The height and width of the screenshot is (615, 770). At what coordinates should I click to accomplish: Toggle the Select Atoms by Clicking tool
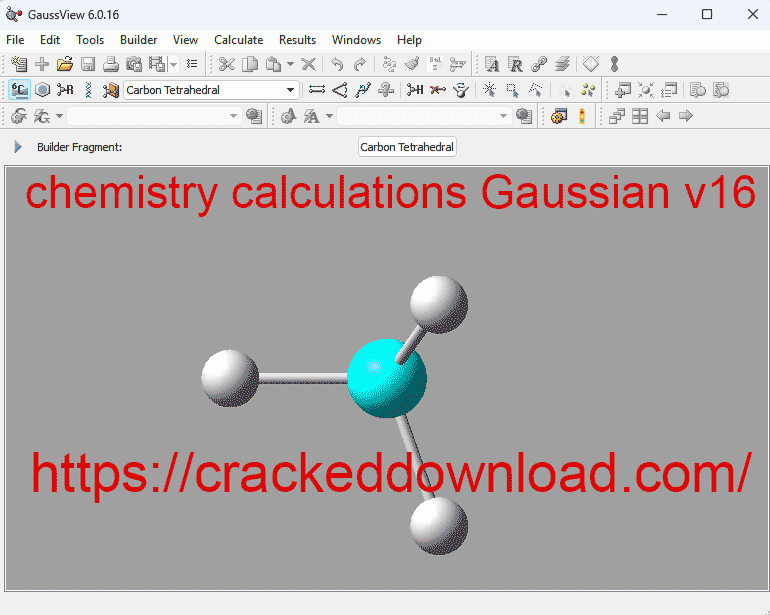coord(490,90)
